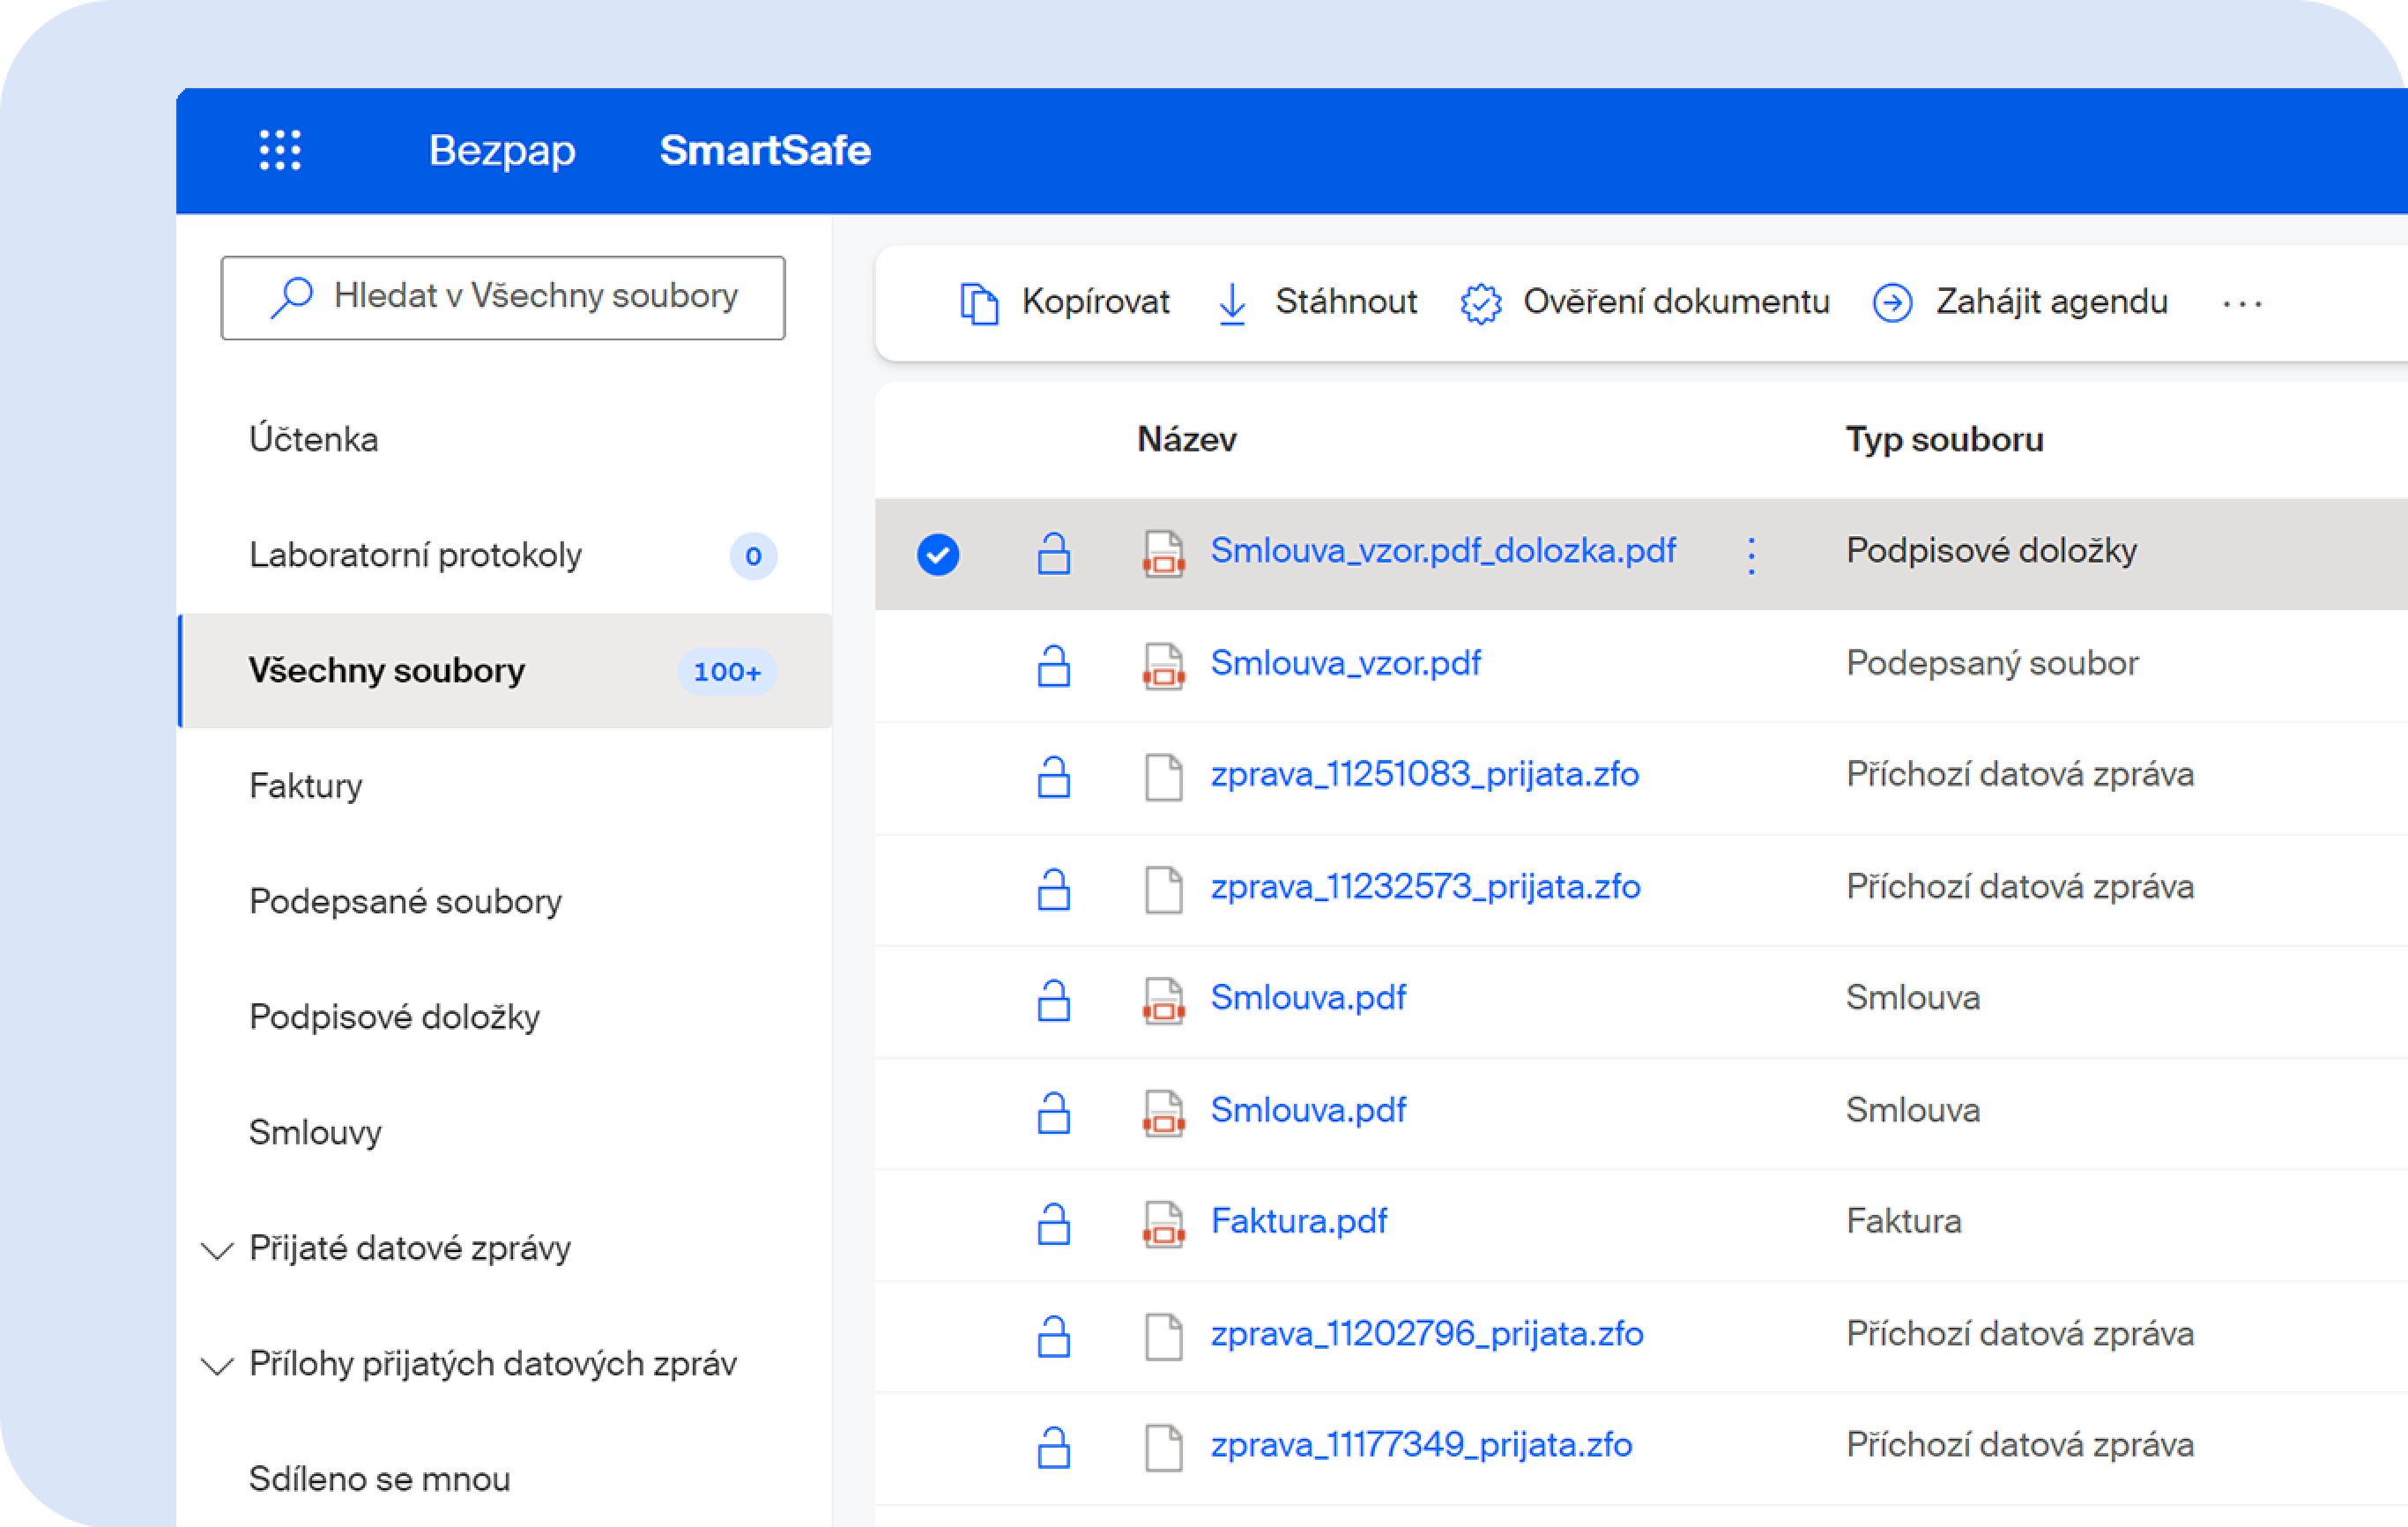The image size is (2408, 1527).
Task: Sort by Název column header
Action: pos(1187,440)
